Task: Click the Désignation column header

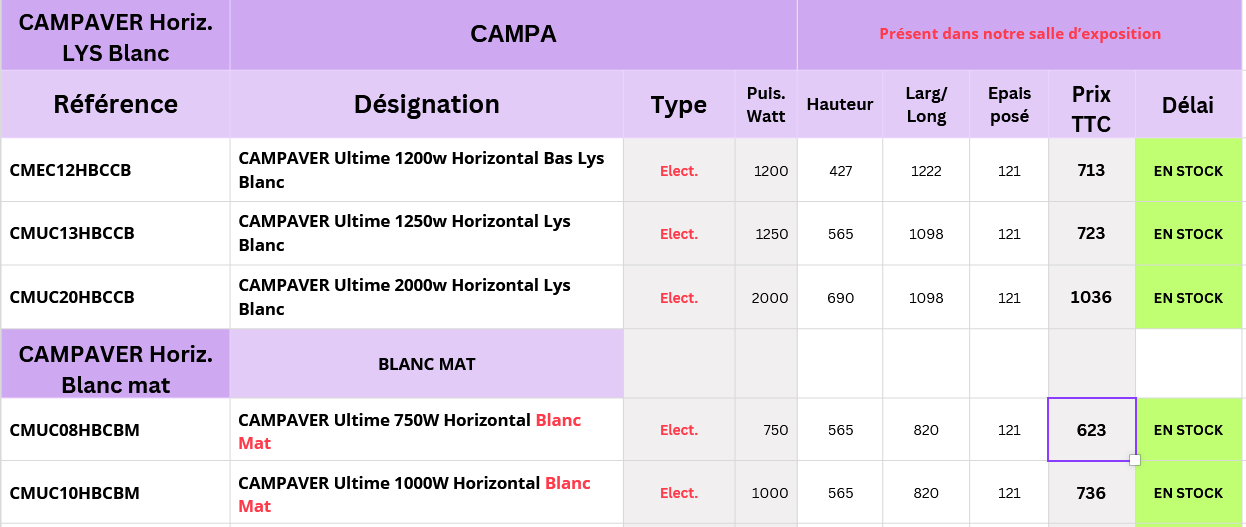Action: [x=426, y=104]
